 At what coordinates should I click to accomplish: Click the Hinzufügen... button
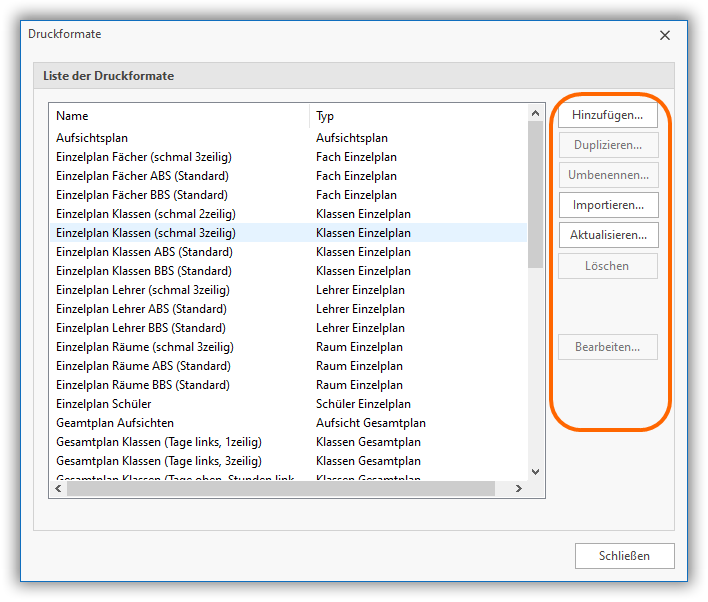pyautogui.click(x=608, y=115)
